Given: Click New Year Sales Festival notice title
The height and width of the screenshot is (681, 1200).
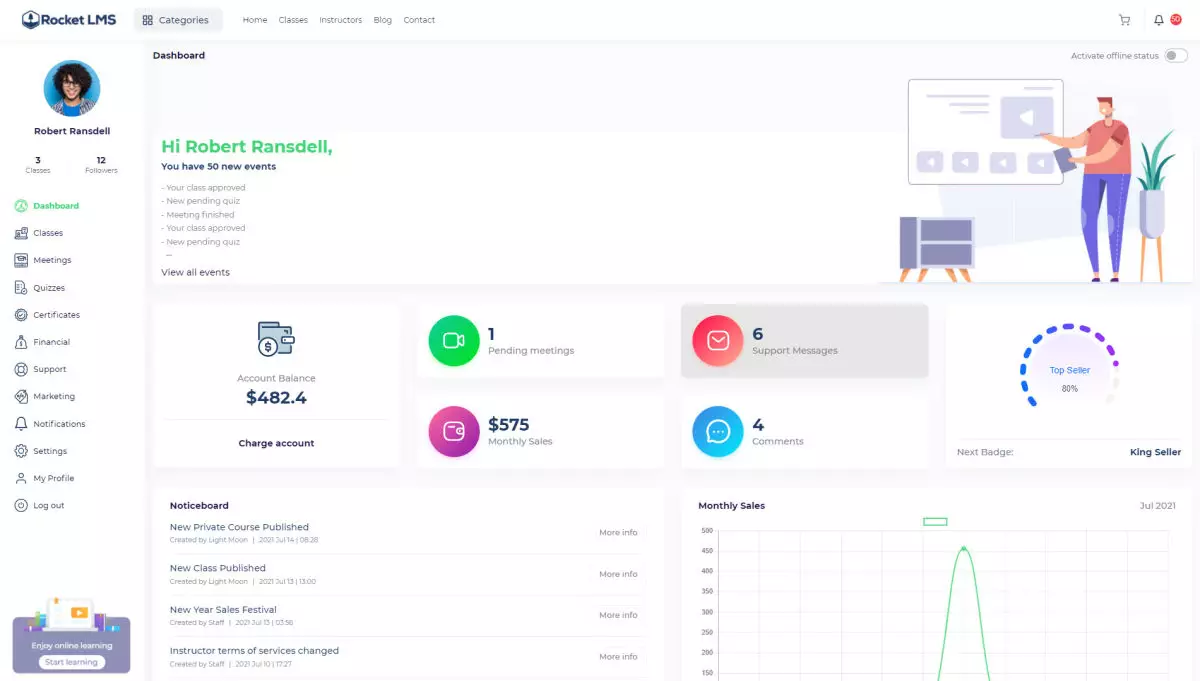Looking at the screenshot, I should (223, 609).
